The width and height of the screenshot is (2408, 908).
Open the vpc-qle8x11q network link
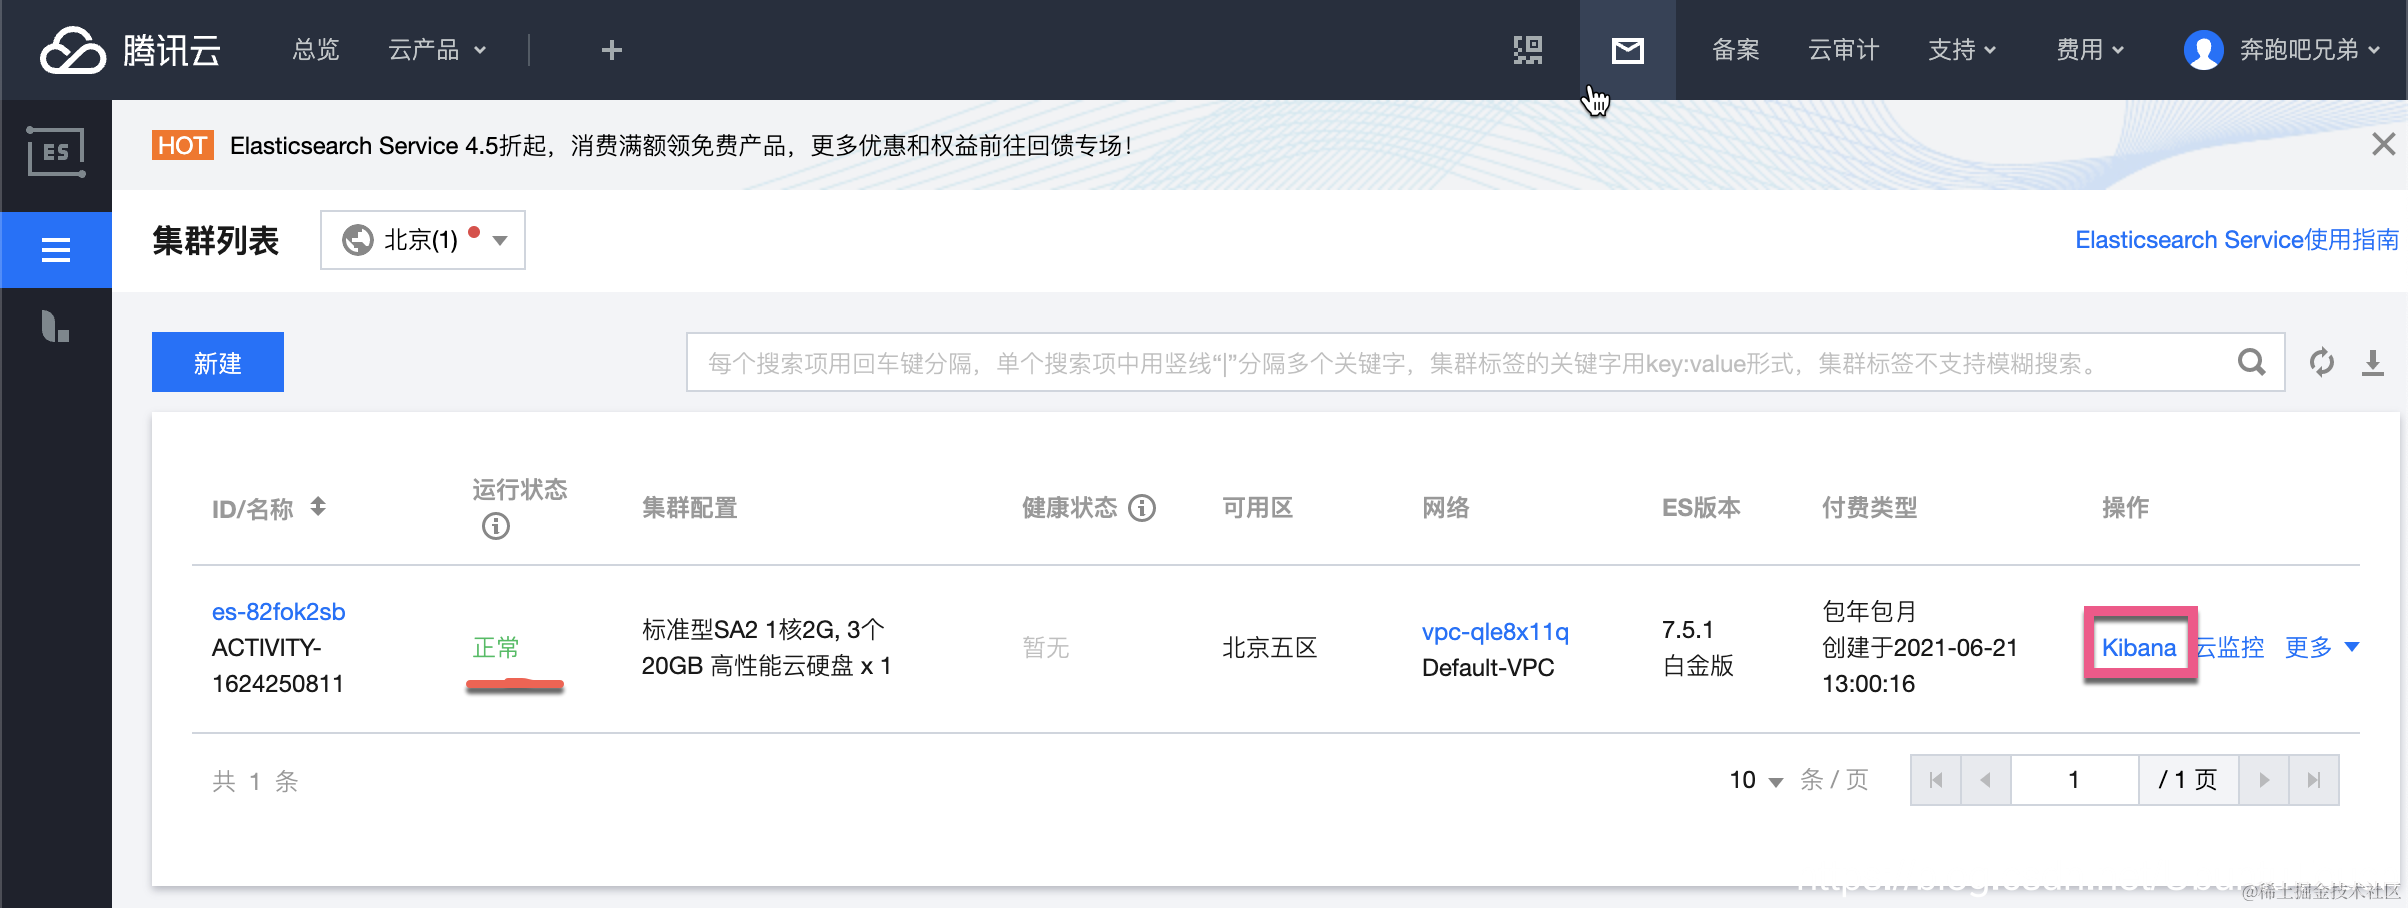pyautogui.click(x=1495, y=631)
